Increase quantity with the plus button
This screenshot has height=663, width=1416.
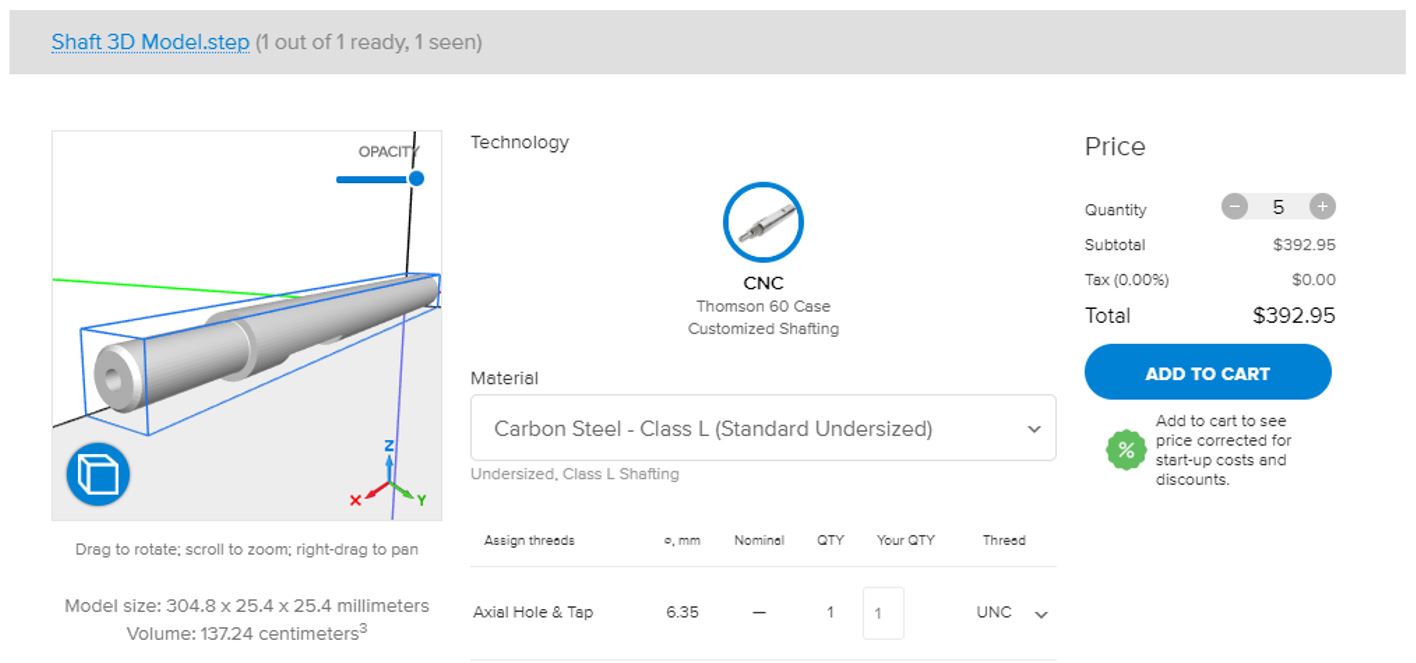[1322, 207]
